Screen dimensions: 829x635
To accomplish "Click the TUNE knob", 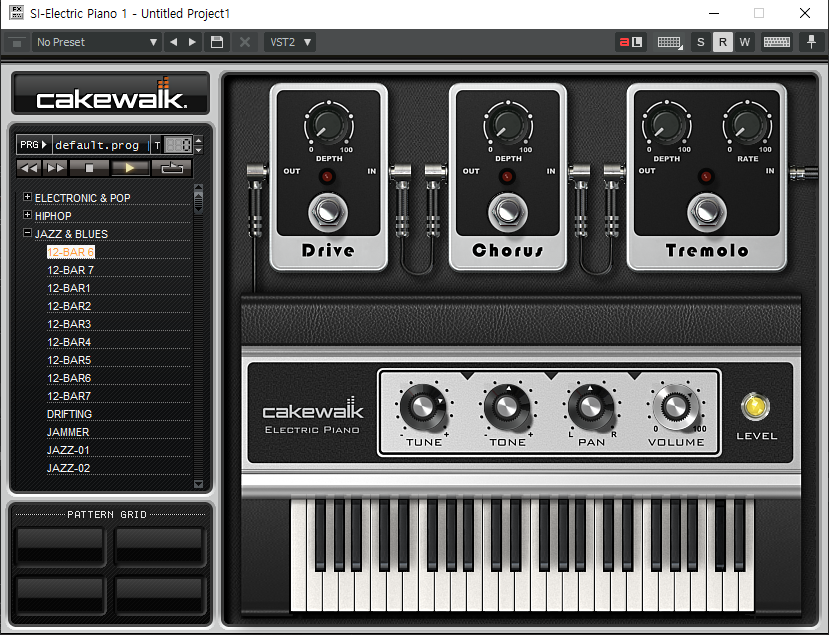I will (422, 407).
